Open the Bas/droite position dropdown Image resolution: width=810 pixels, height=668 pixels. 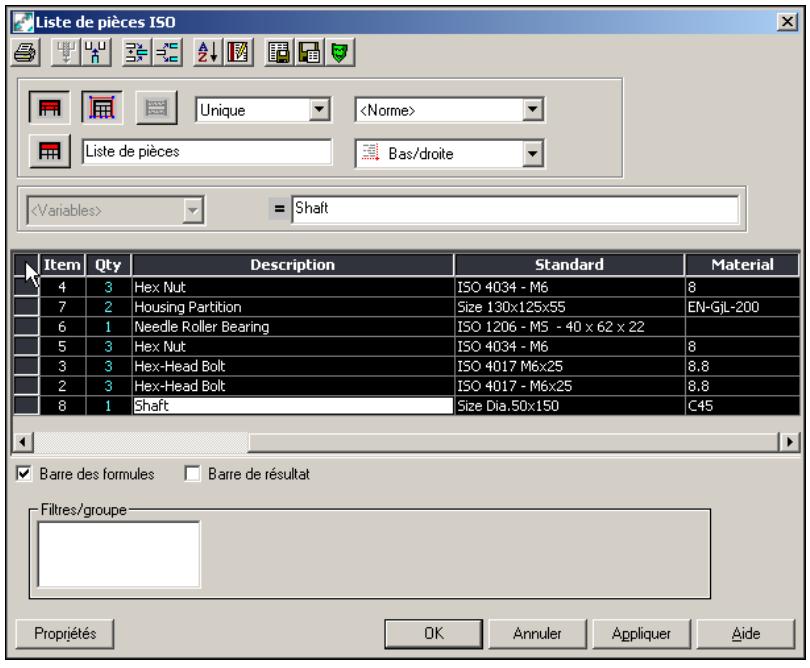[x=532, y=153]
